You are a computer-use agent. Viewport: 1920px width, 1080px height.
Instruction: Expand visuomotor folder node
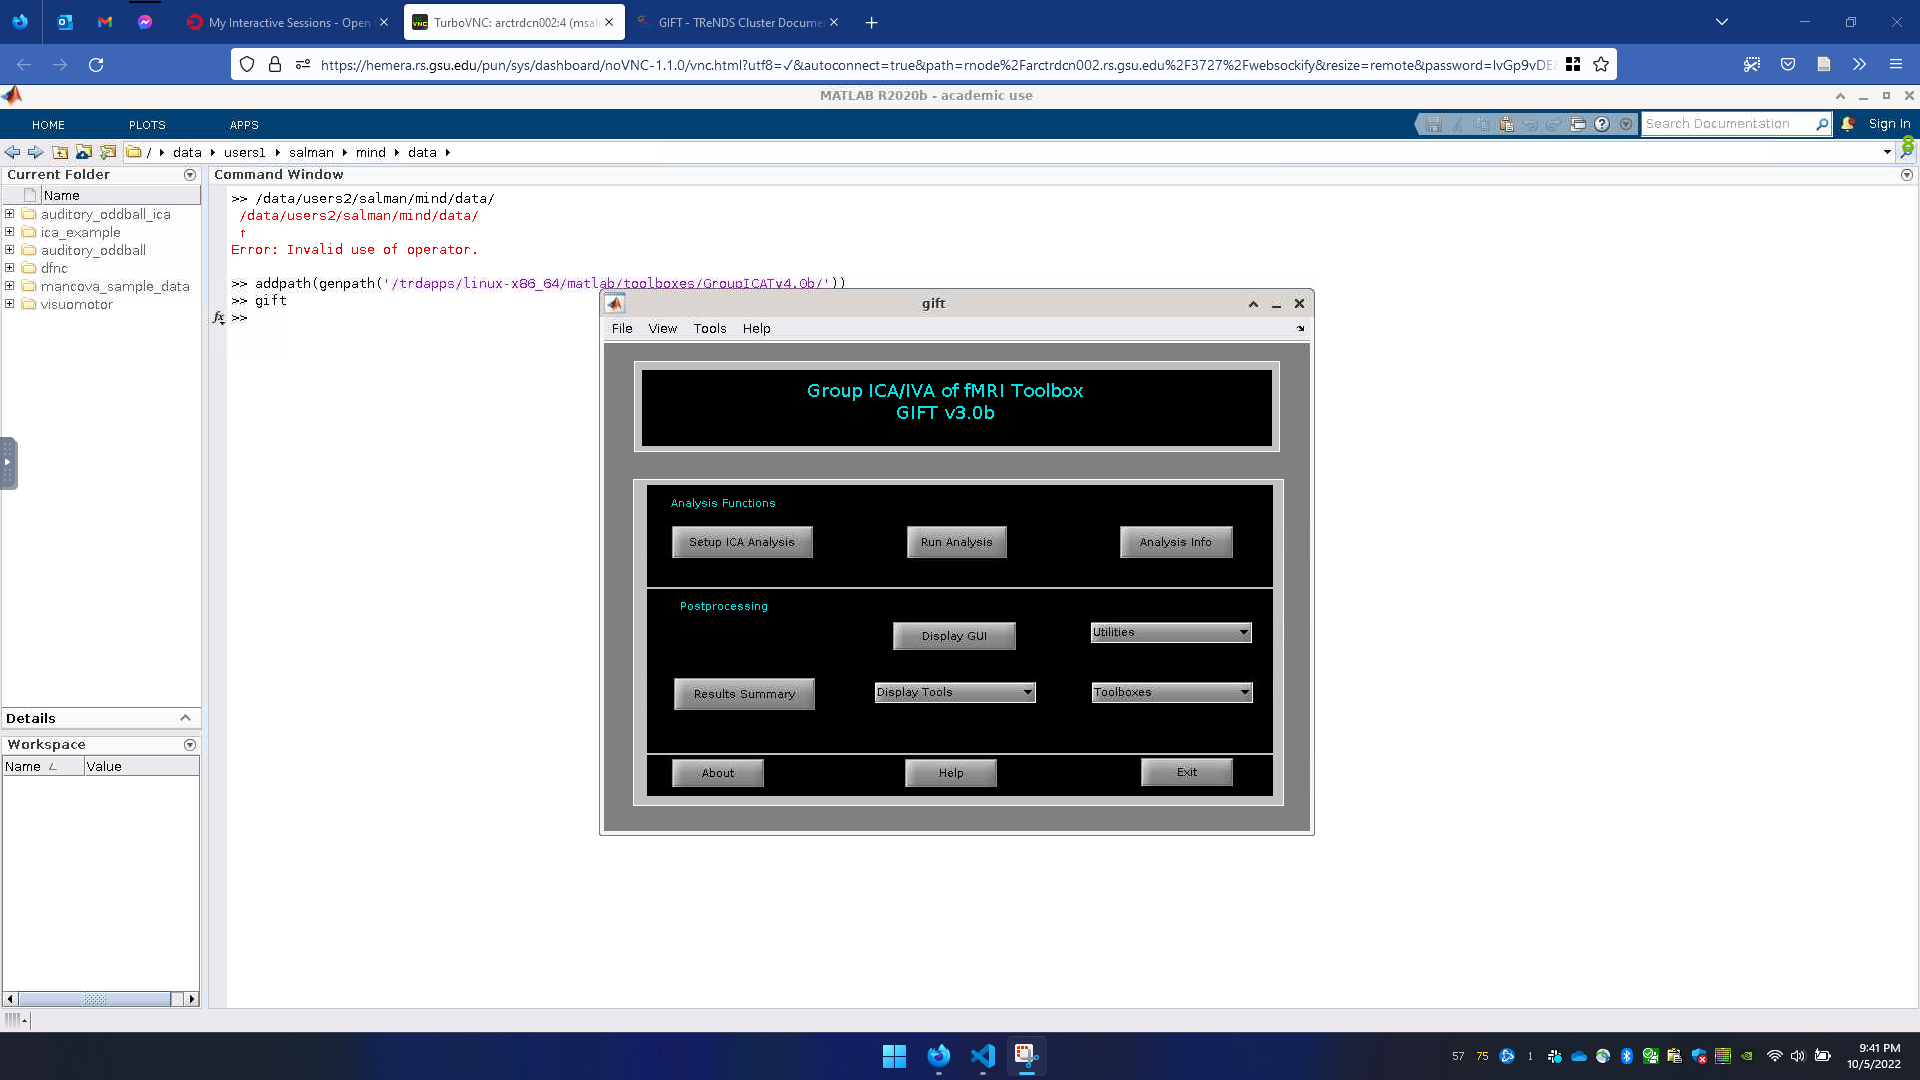point(10,304)
